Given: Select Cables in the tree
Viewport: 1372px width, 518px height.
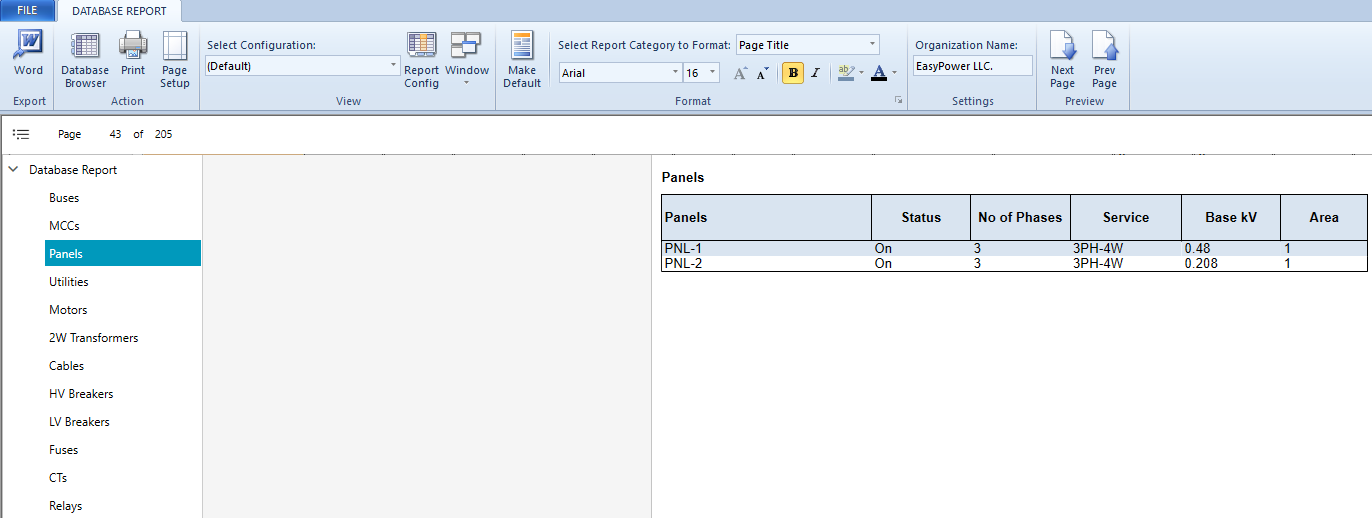Looking at the screenshot, I should pos(67,366).
